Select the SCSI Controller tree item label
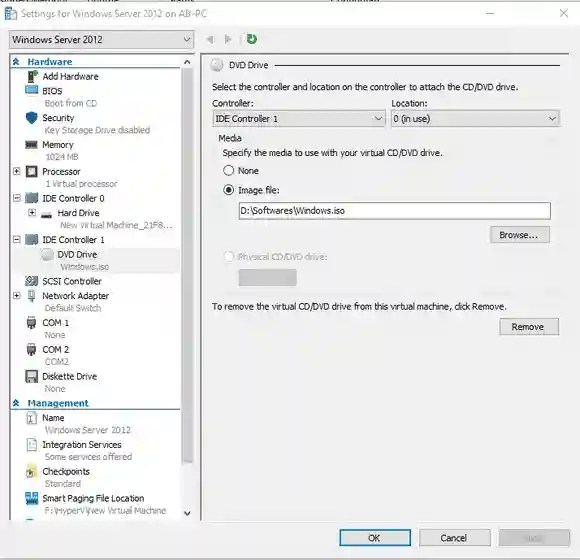Viewport: 580px width, 560px height. [72, 281]
